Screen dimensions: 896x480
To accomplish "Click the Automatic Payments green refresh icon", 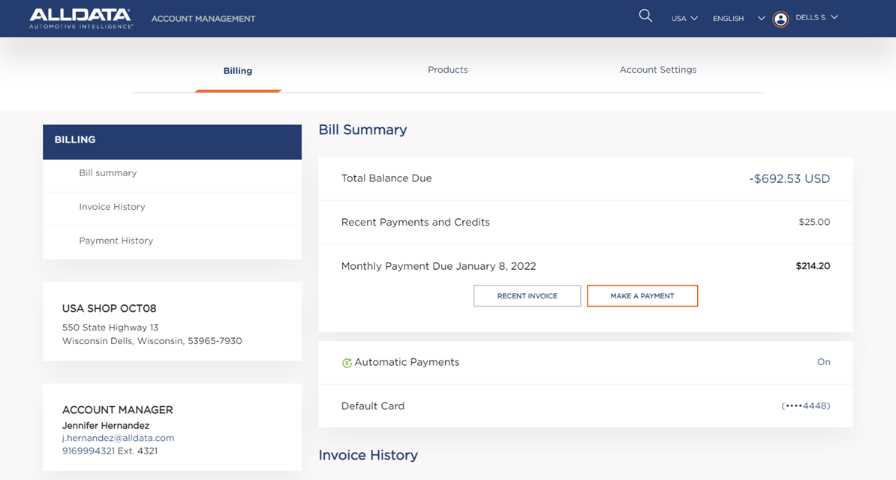I will pyautogui.click(x=346, y=363).
